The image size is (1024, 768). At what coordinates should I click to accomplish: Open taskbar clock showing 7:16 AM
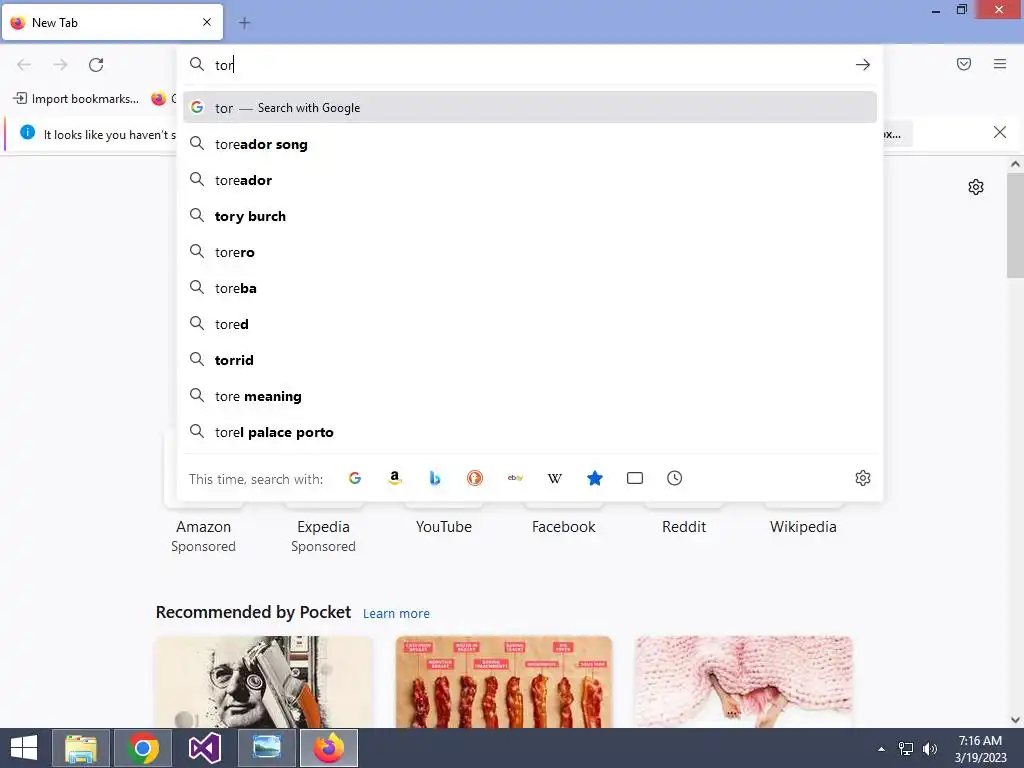980,749
